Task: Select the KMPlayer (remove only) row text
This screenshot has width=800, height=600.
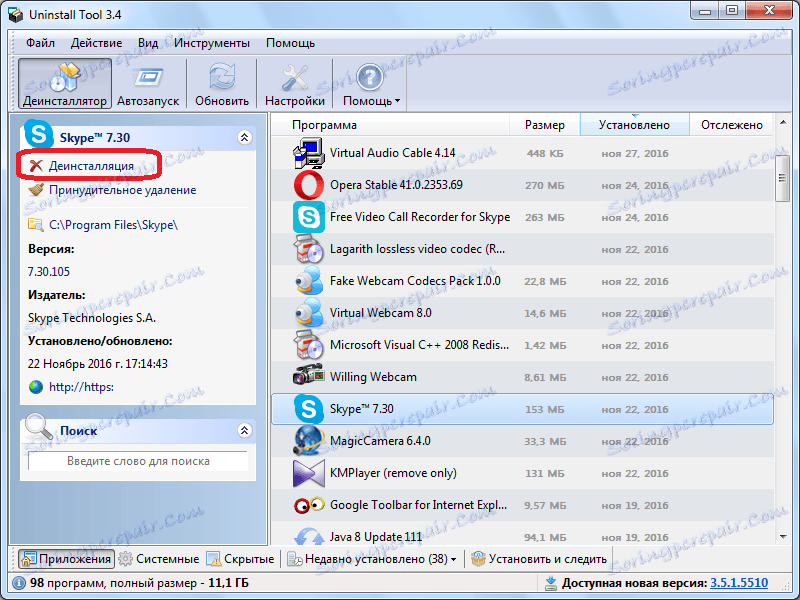Action: (x=393, y=473)
